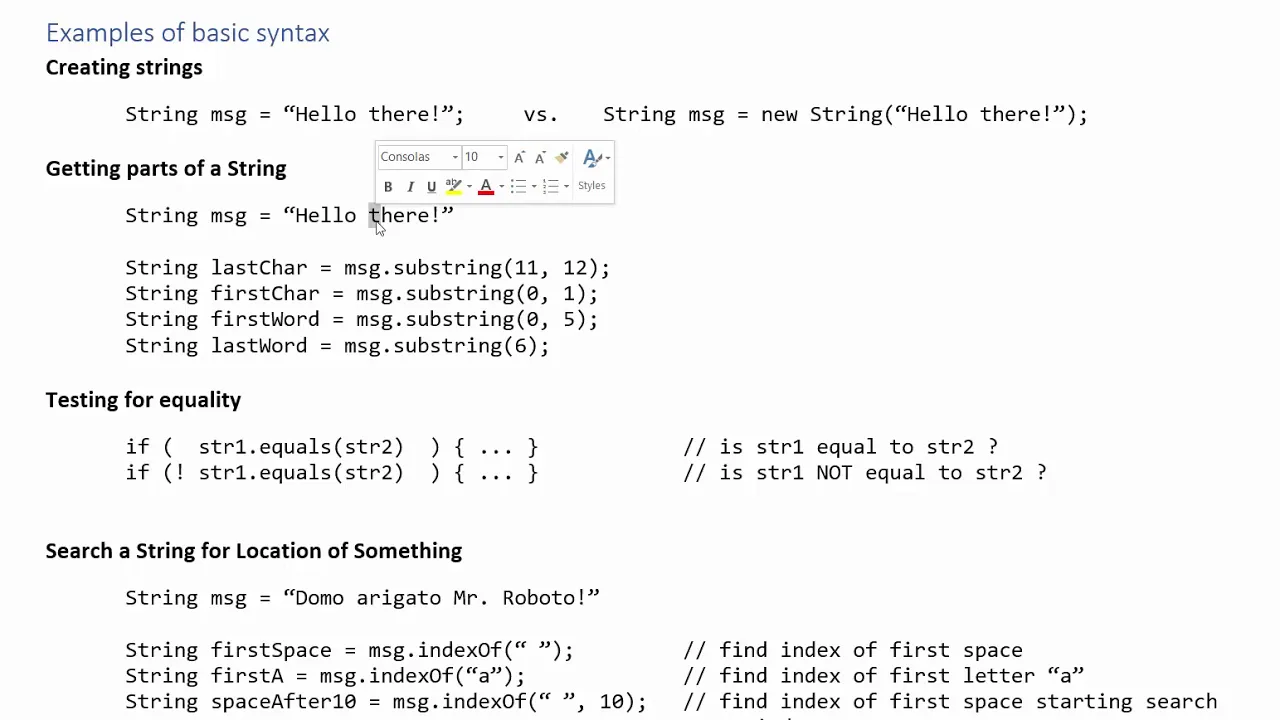Toggle Bold in the mini toolbar
The width and height of the screenshot is (1280, 720).
point(388,186)
